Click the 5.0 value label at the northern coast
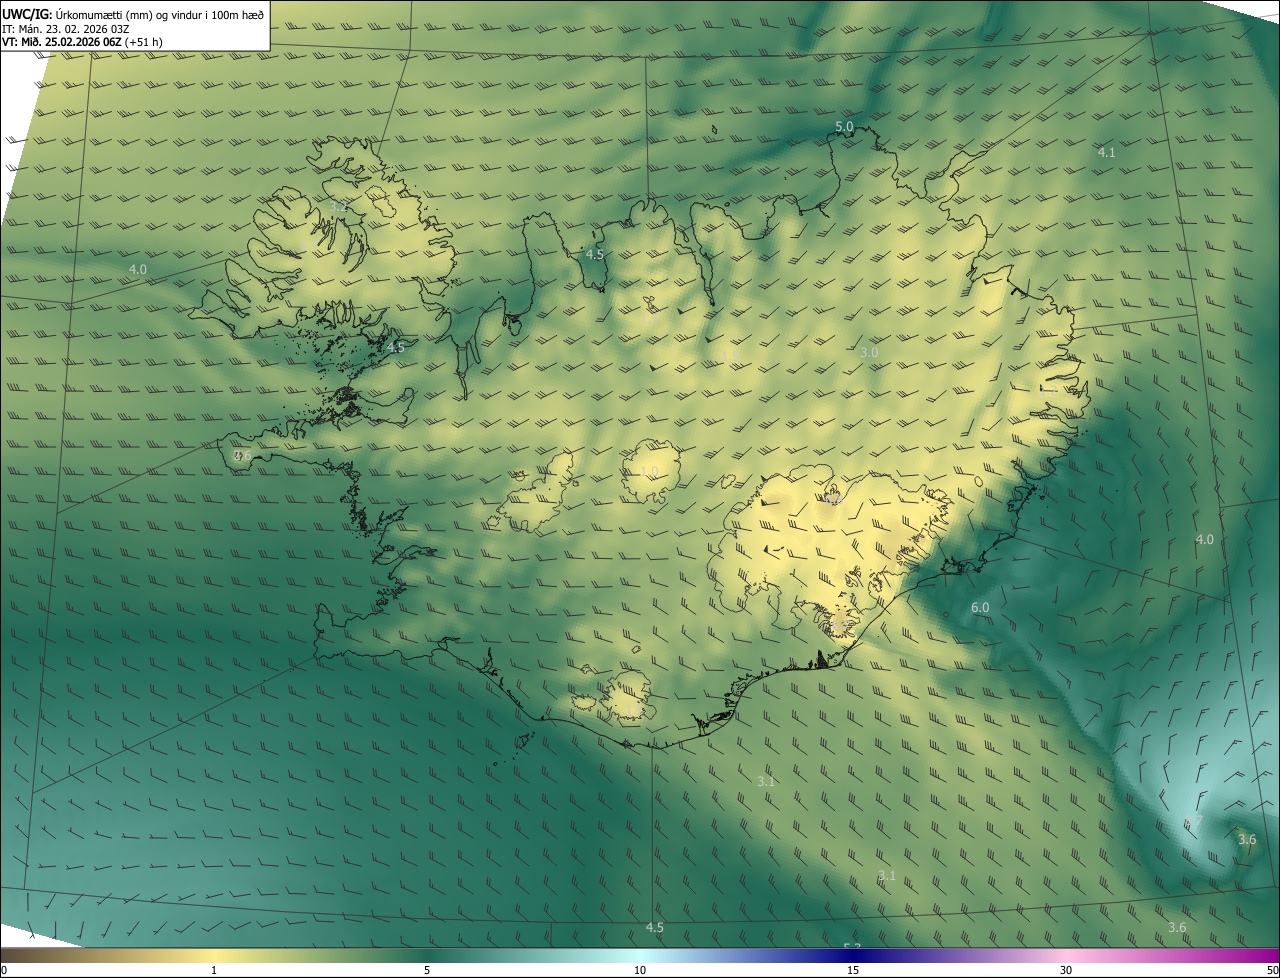Image resolution: width=1280 pixels, height=978 pixels. click(844, 127)
